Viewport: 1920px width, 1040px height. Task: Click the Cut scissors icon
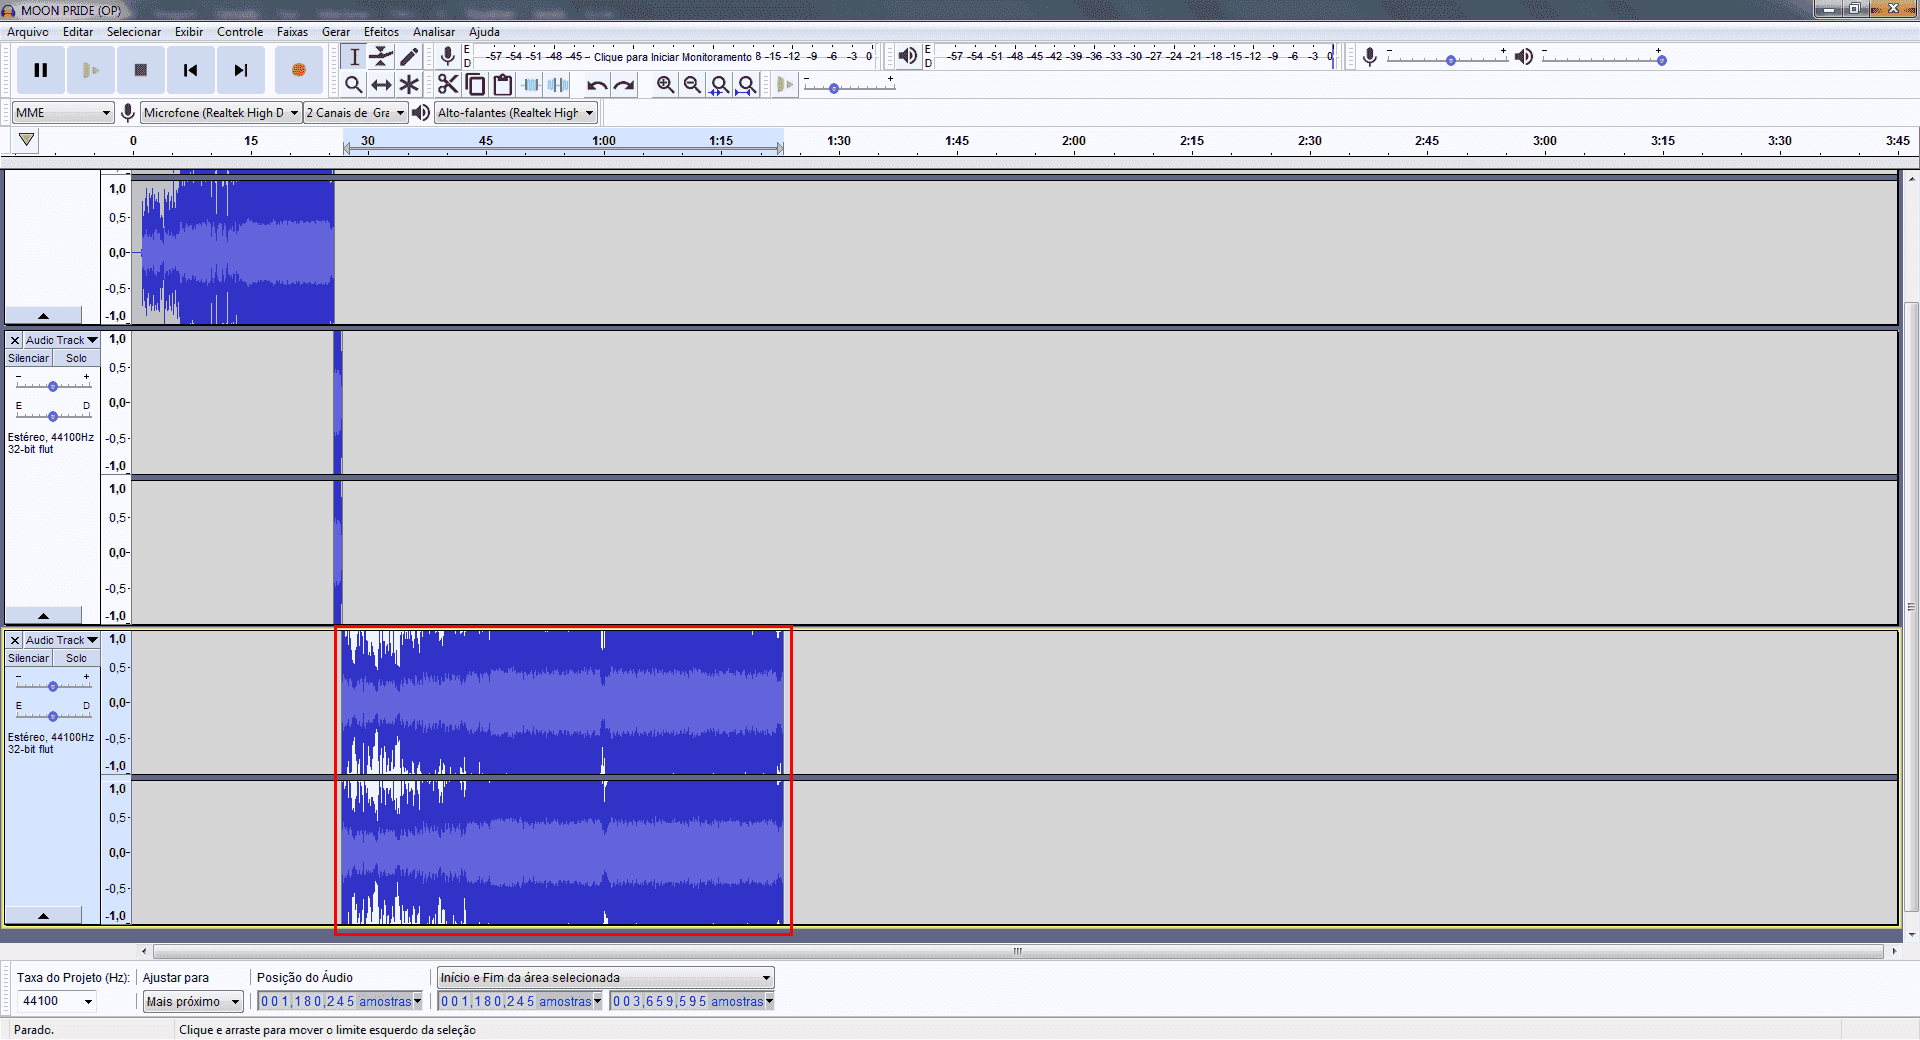pos(448,85)
